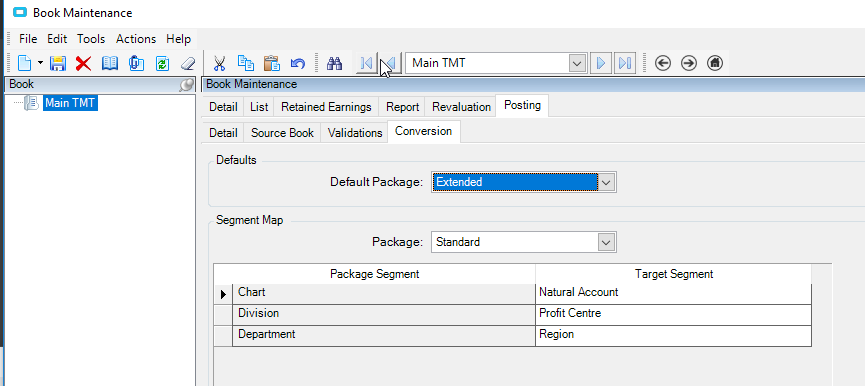Image resolution: width=865 pixels, height=386 pixels.
Task: Click the binoculars Find icon
Action: coord(335,63)
